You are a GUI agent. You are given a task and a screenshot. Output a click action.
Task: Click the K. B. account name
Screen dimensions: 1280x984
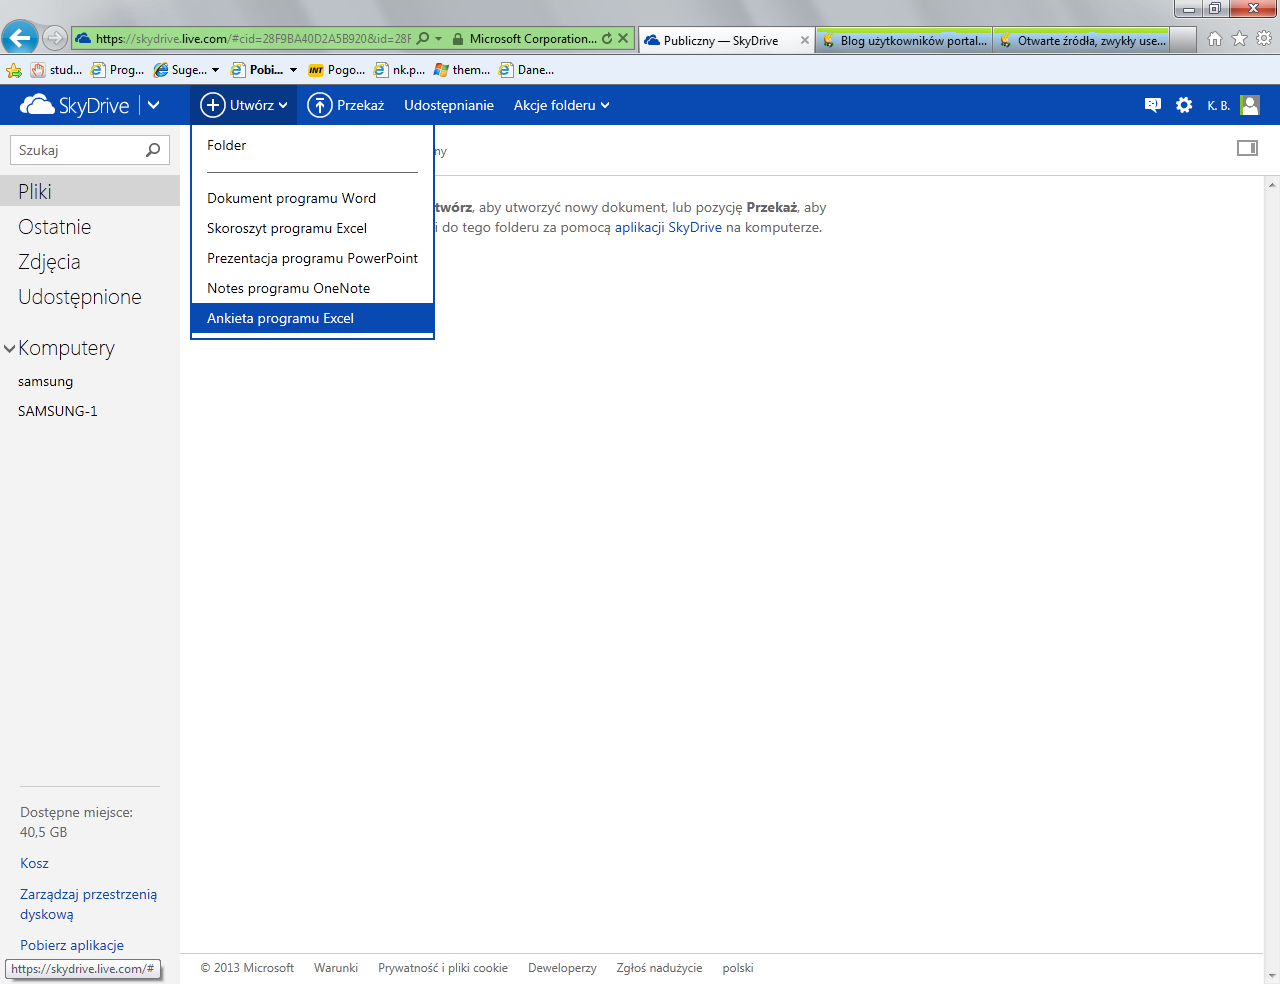1218,105
